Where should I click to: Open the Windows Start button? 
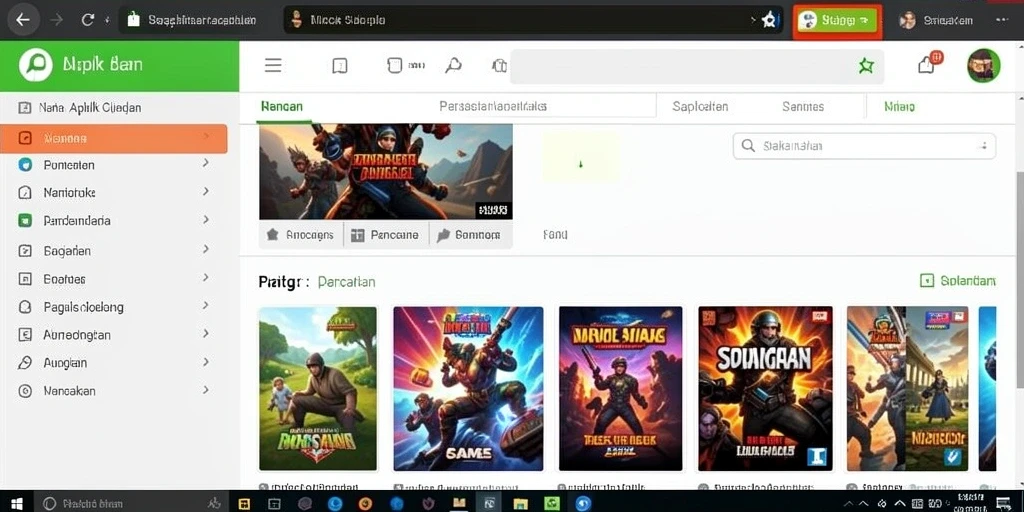coord(16,504)
